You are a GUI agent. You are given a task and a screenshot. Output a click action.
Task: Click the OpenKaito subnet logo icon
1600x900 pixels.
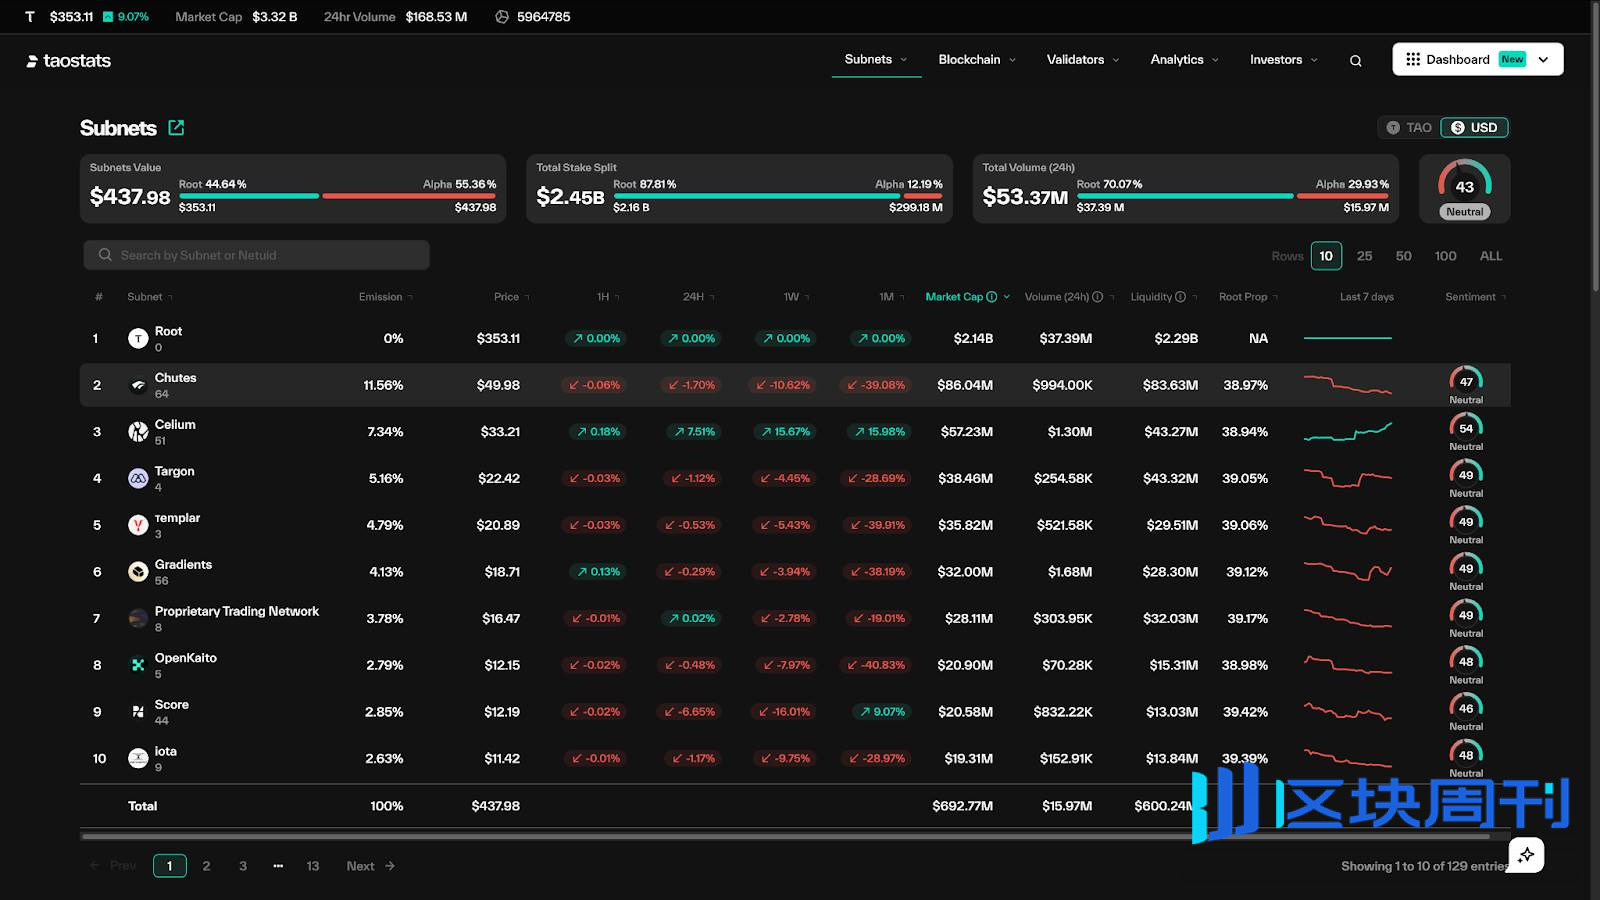tap(138, 665)
